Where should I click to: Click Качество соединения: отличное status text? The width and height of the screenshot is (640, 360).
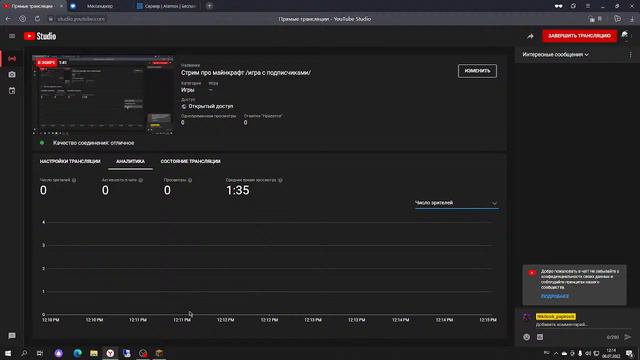coord(93,143)
